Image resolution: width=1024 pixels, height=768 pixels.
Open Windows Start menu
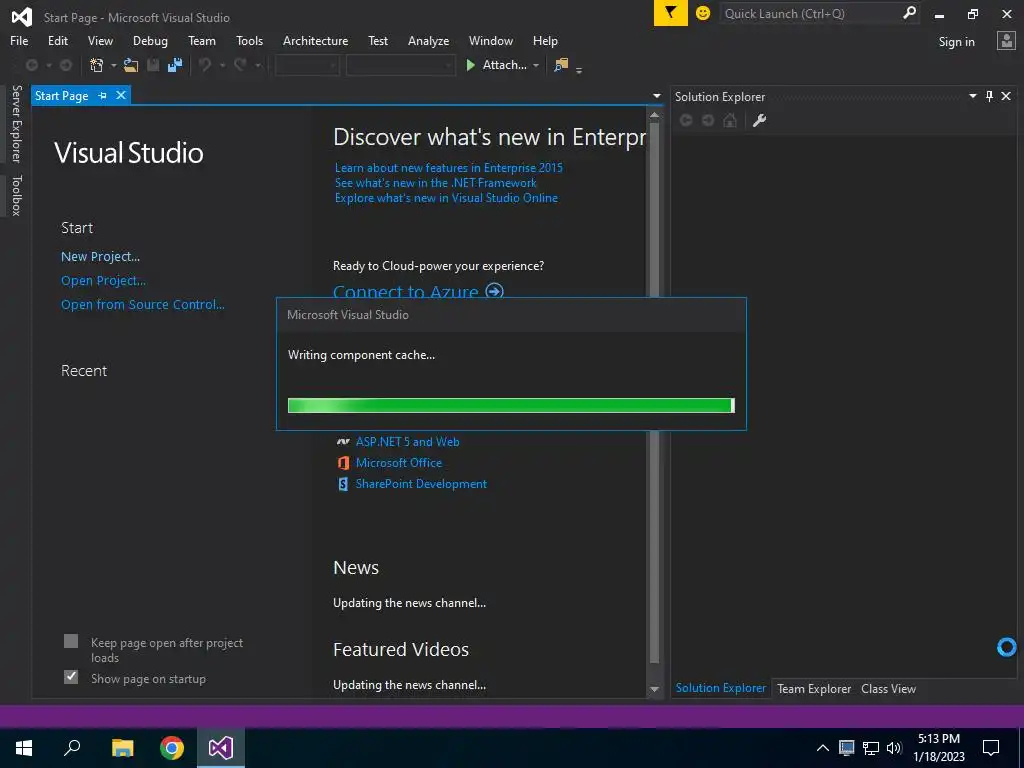click(x=24, y=748)
